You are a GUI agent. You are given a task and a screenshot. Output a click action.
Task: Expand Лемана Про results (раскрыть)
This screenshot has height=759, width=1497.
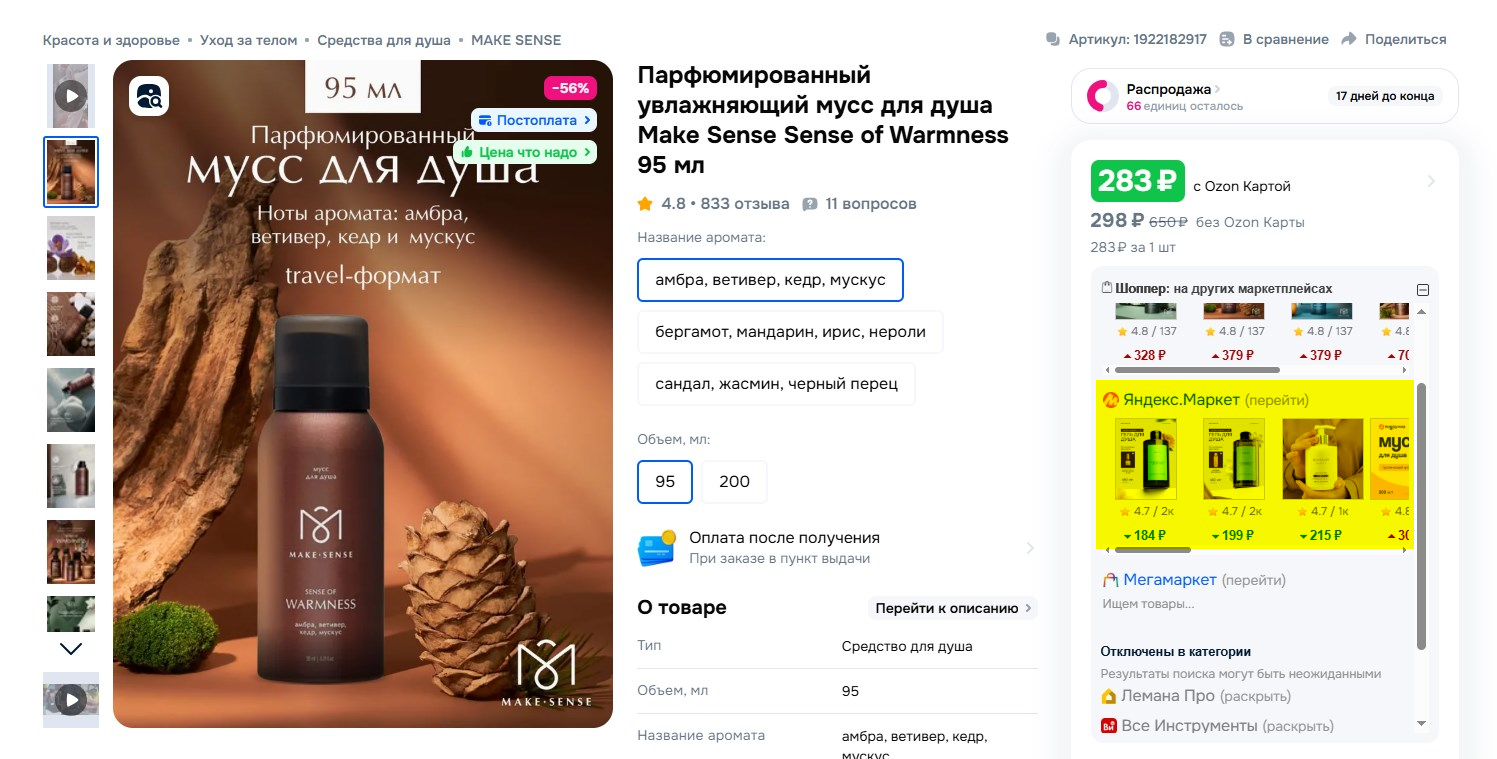click(x=1255, y=697)
